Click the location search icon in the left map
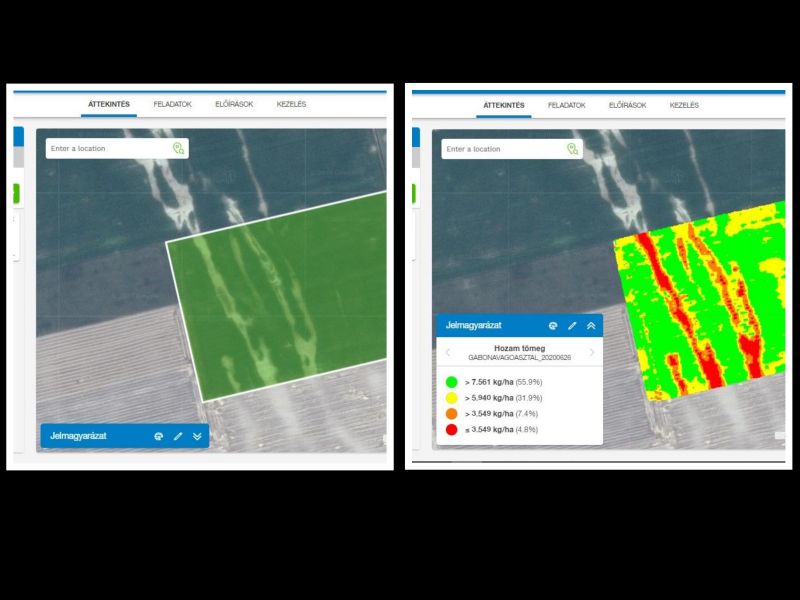This screenshot has width=800, height=600. (x=178, y=148)
